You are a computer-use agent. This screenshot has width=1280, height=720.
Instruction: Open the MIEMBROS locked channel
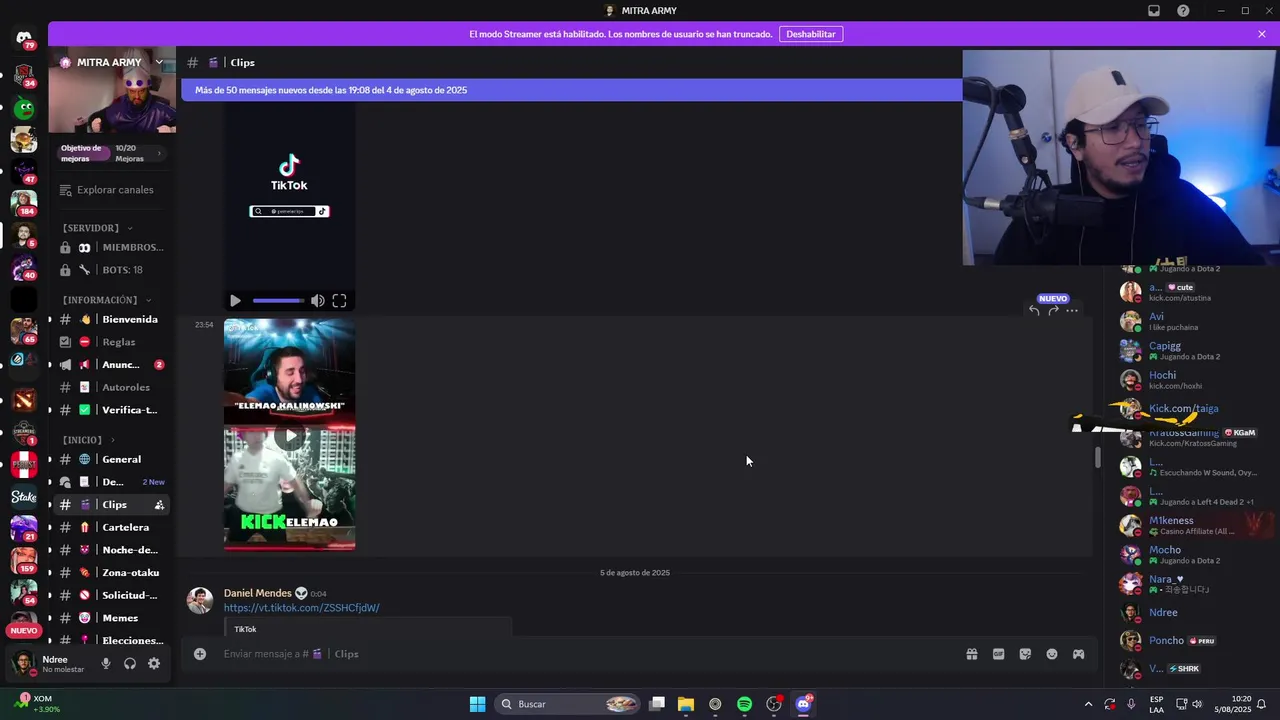point(112,247)
